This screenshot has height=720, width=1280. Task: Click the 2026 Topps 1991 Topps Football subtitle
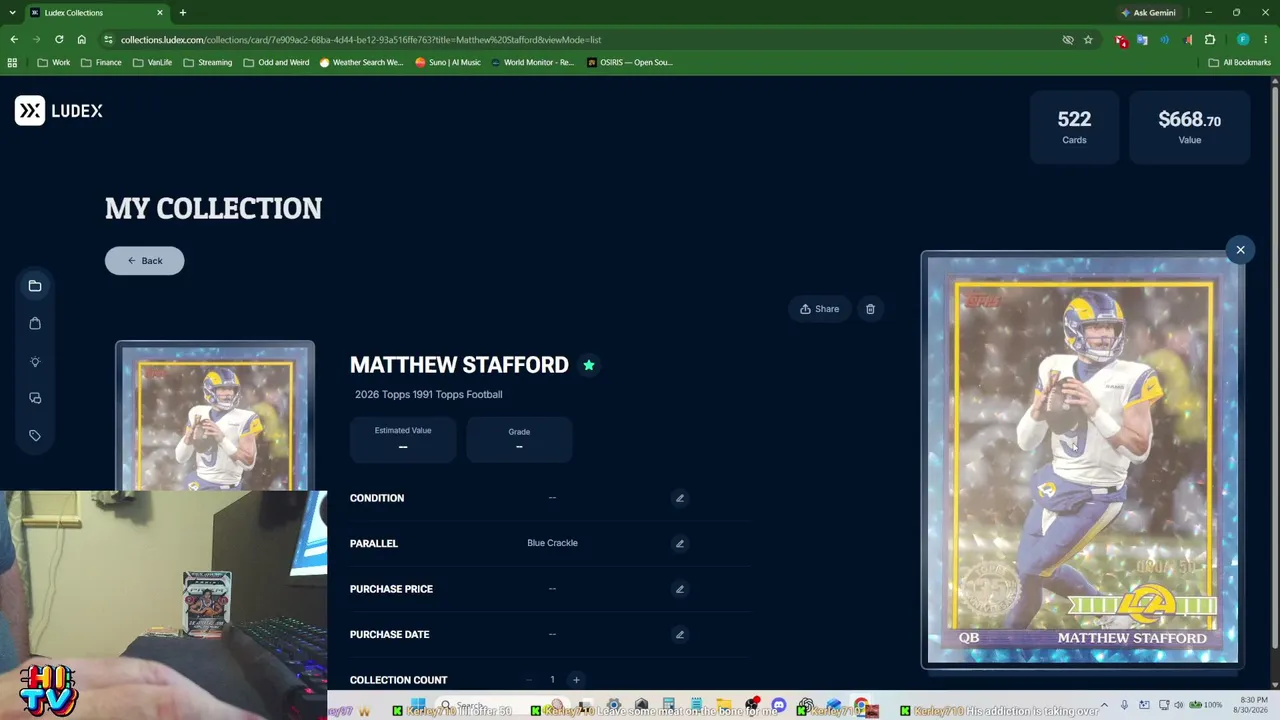(428, 394)
